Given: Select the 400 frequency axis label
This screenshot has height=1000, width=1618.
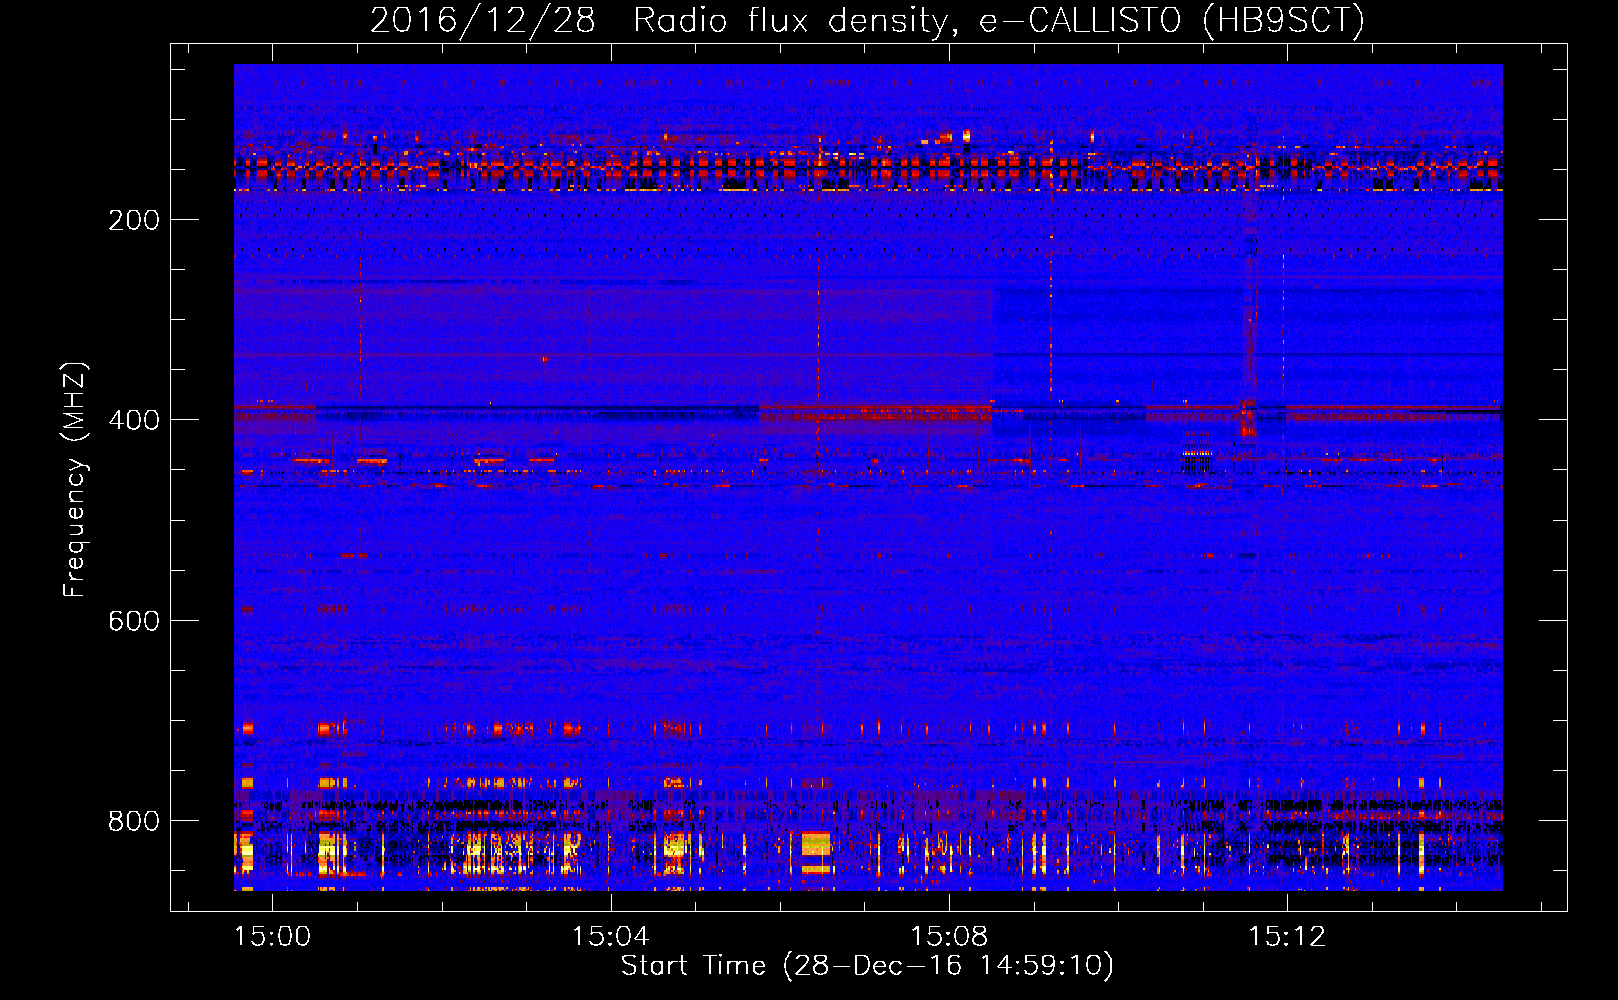Looking at the screenshot, I should [x=134, y=421].
